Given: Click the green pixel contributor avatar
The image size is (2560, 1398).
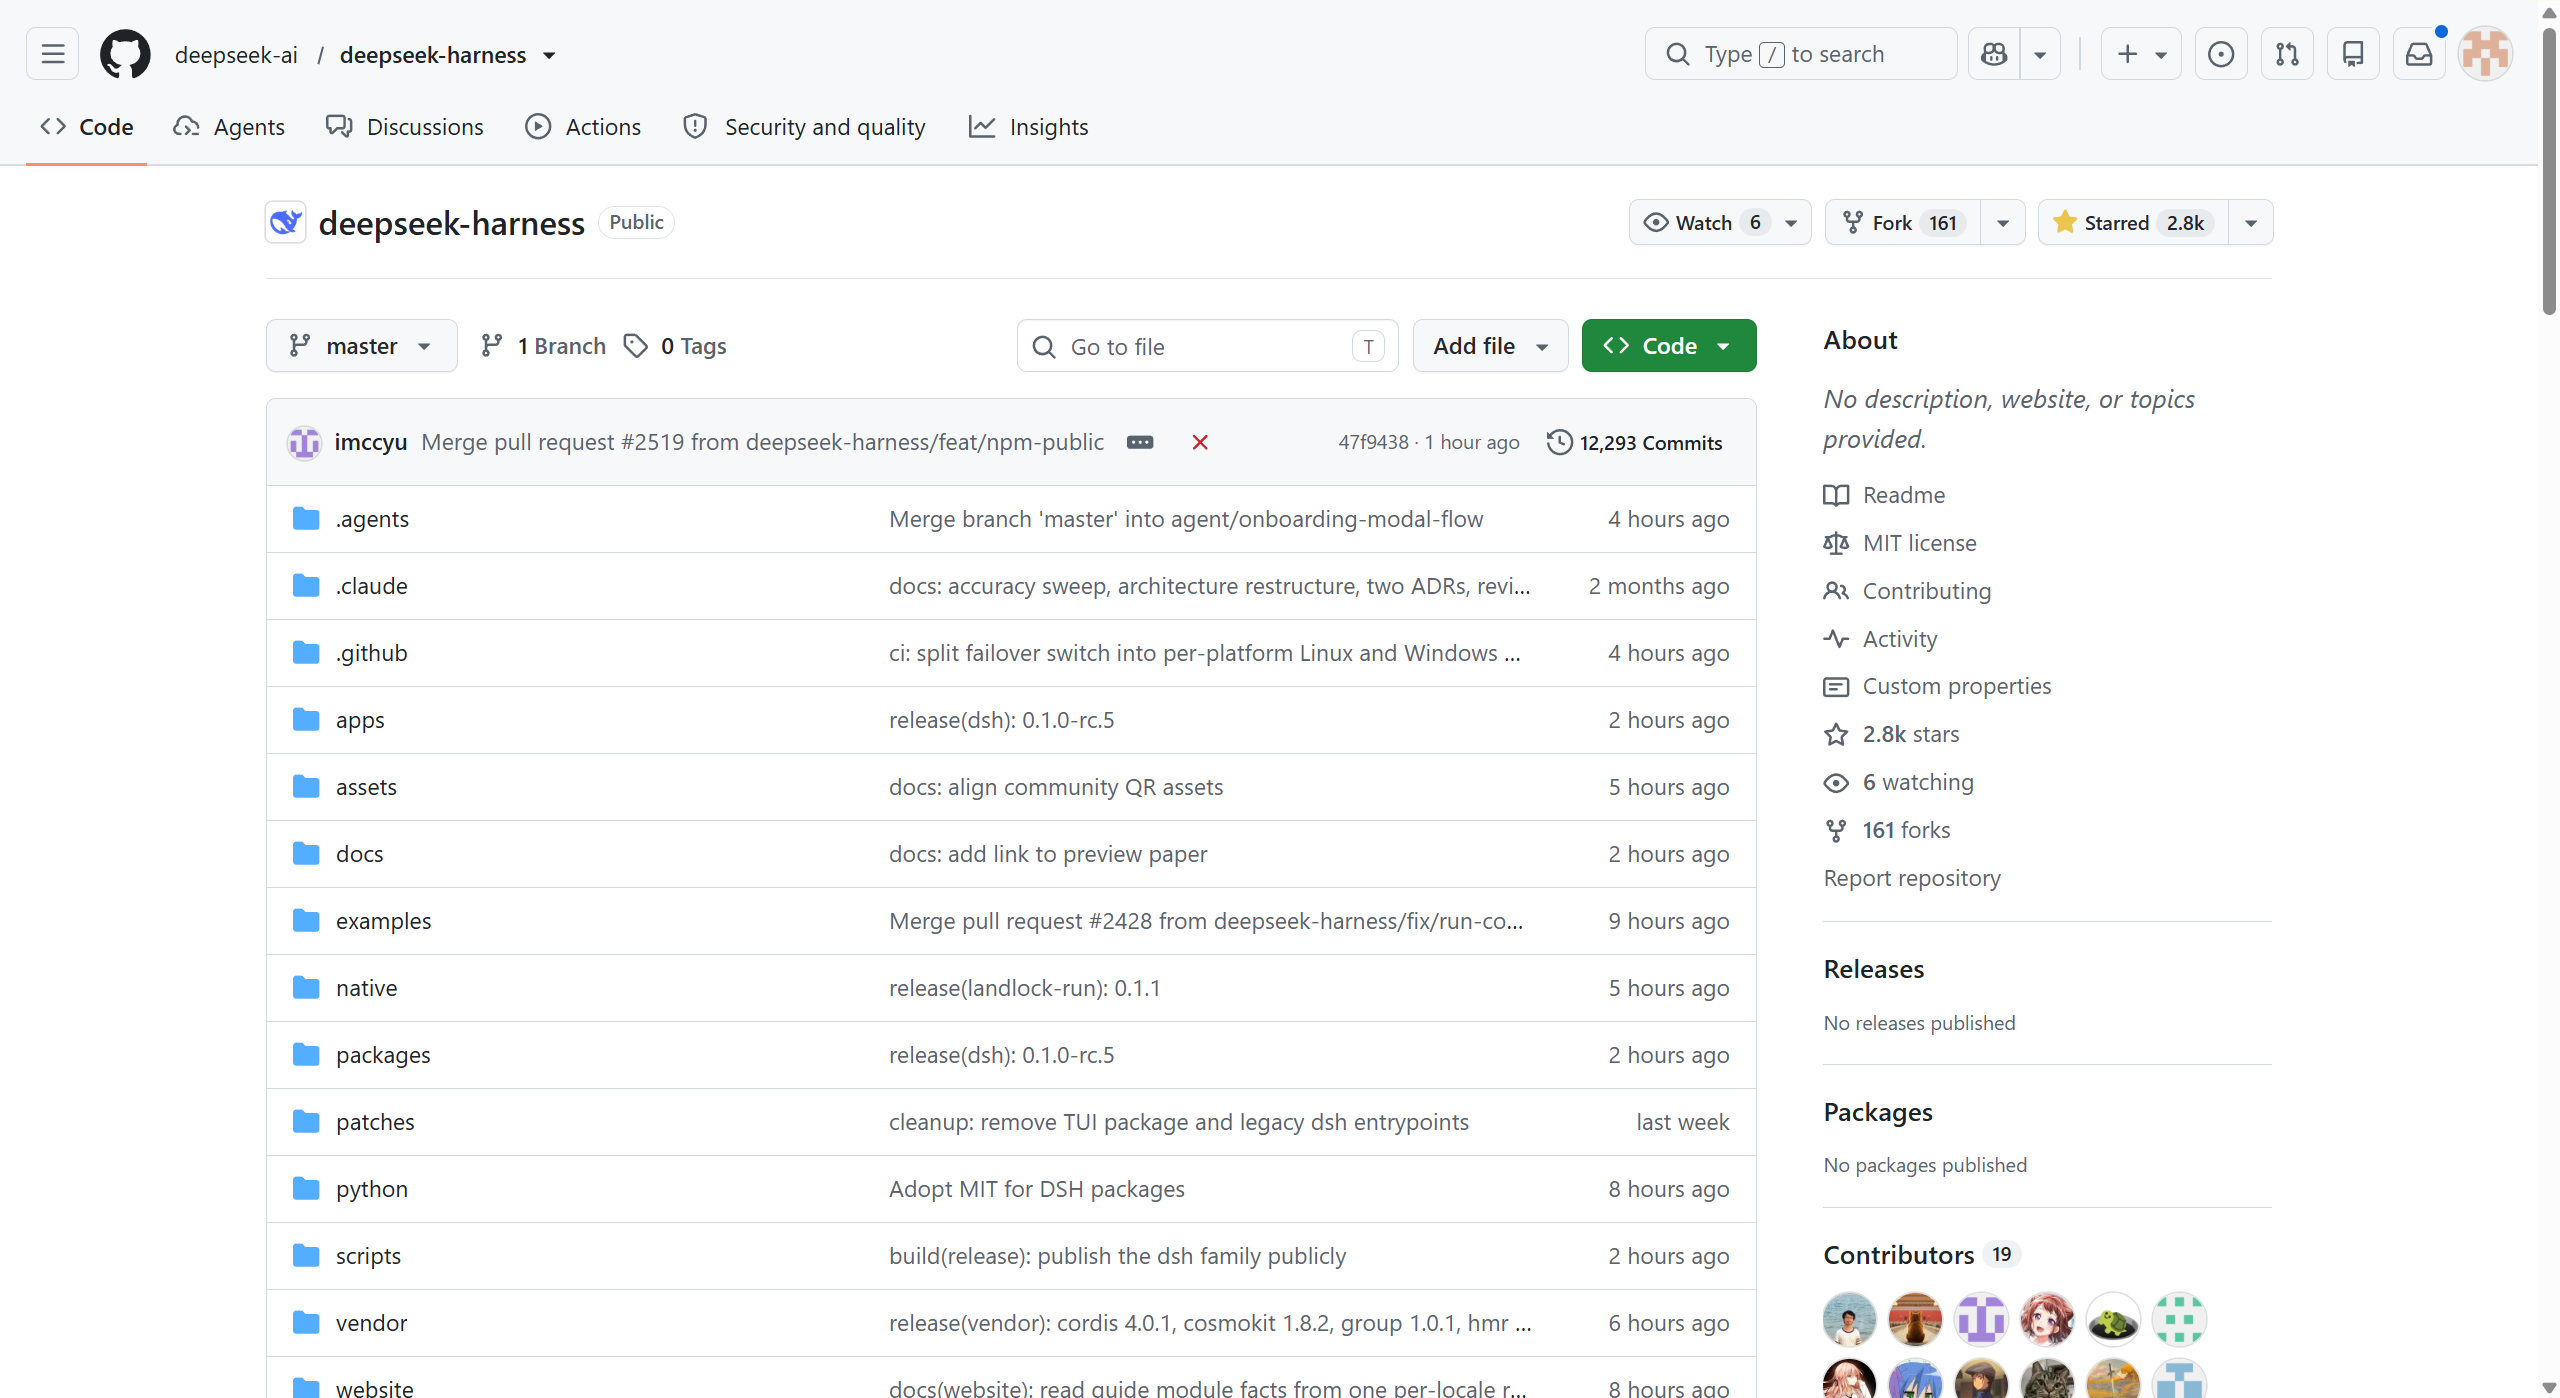Looking at the screenshot, I should coord(2179,1319).
